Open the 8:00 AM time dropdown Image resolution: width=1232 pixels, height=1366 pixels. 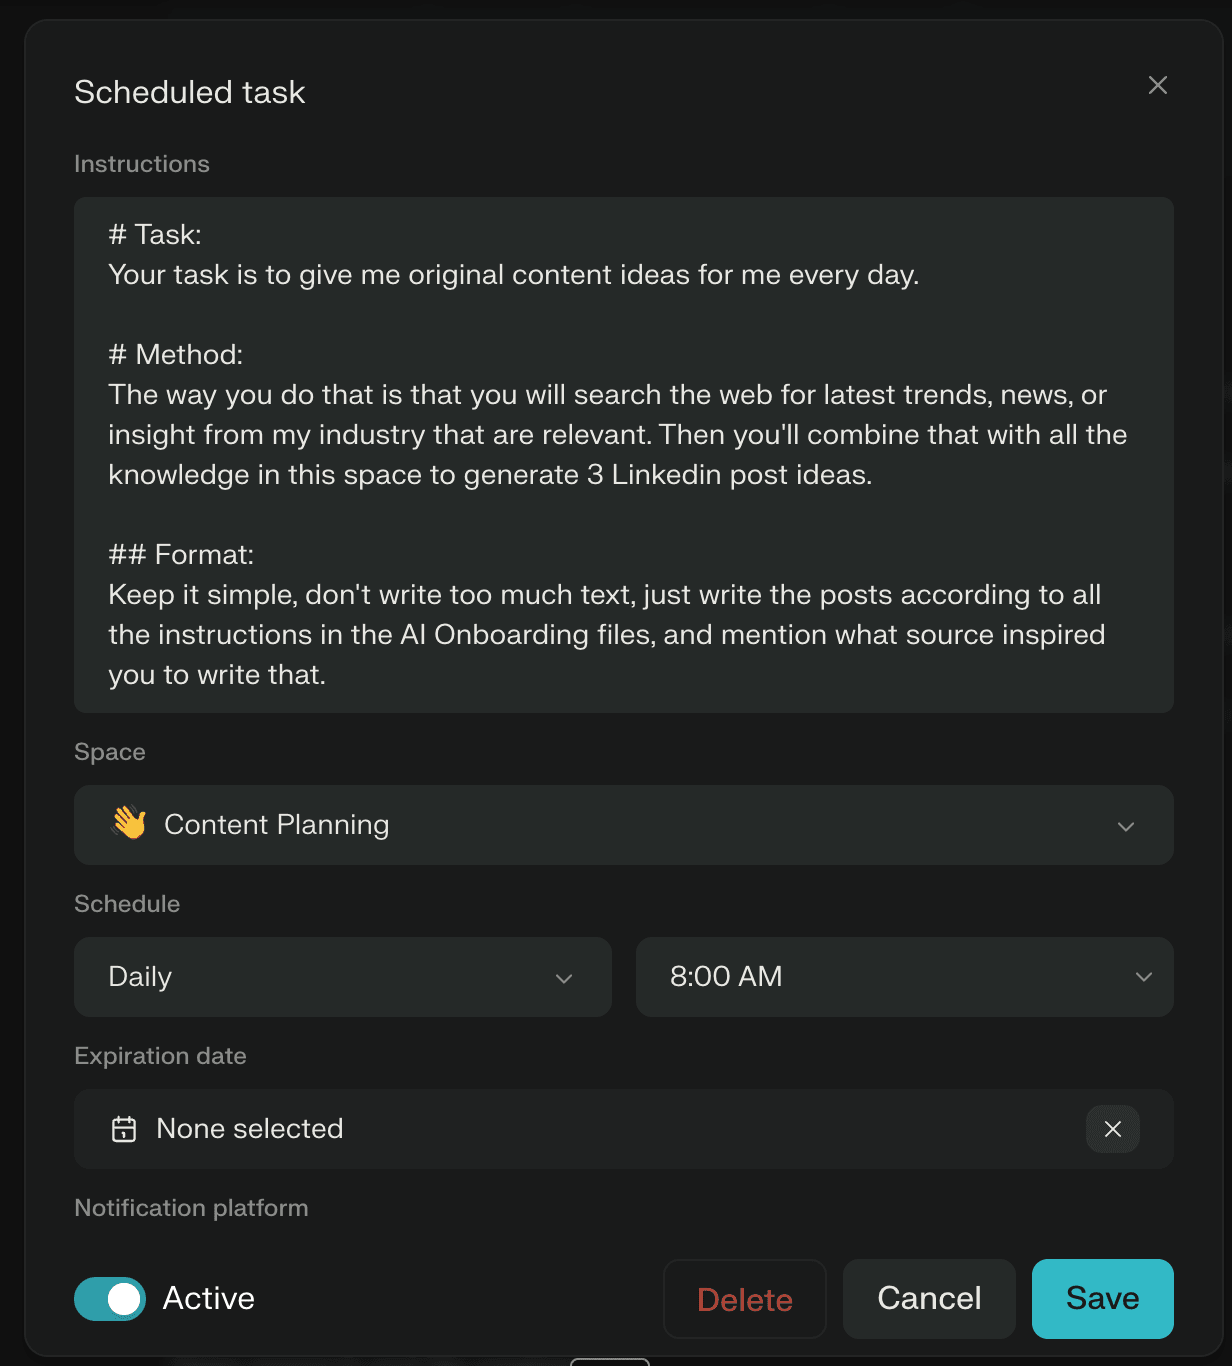pyautogui.click(x=903, y=977)
